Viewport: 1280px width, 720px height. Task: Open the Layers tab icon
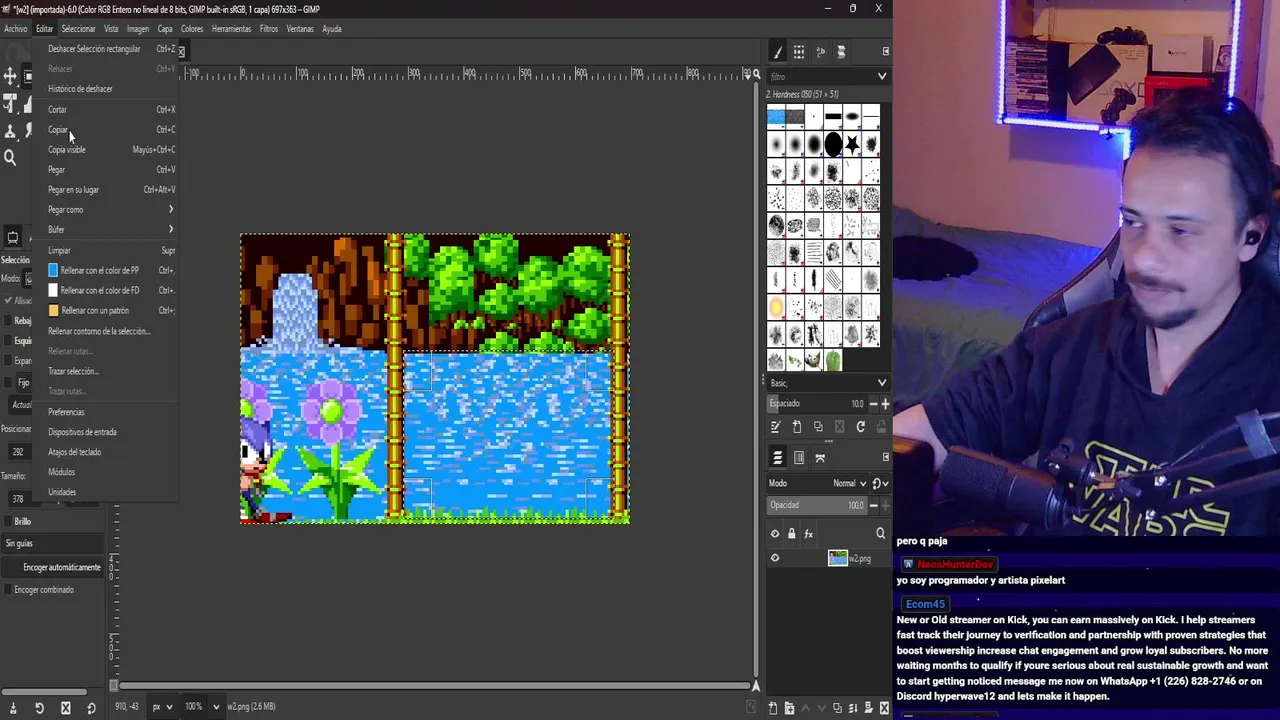coord(777,458)
